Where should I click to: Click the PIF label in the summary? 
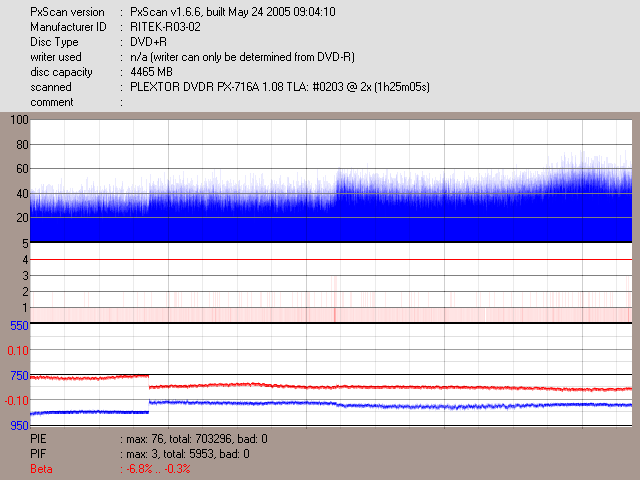[38, 454]
